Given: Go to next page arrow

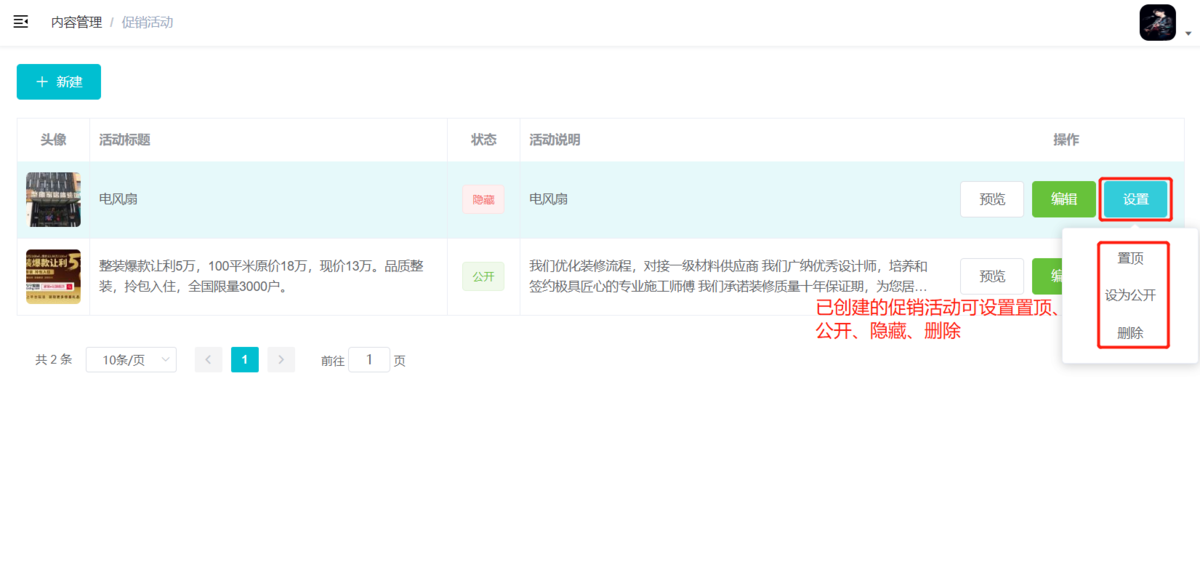Looking at the screenshot, I should tap(281, 360).
